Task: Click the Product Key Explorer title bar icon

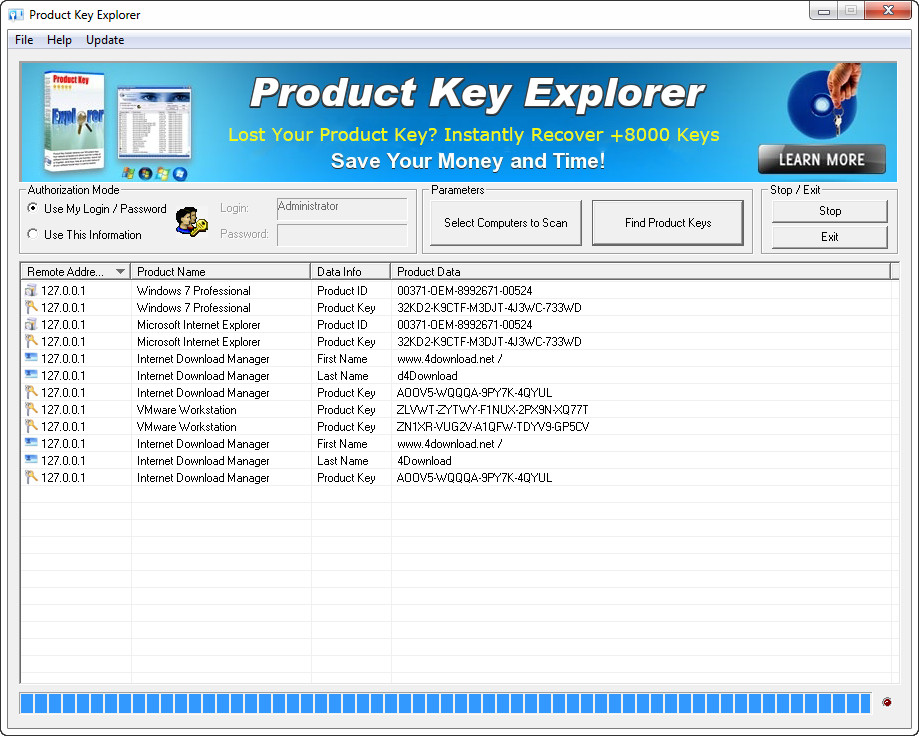Action: click(16, 15)
